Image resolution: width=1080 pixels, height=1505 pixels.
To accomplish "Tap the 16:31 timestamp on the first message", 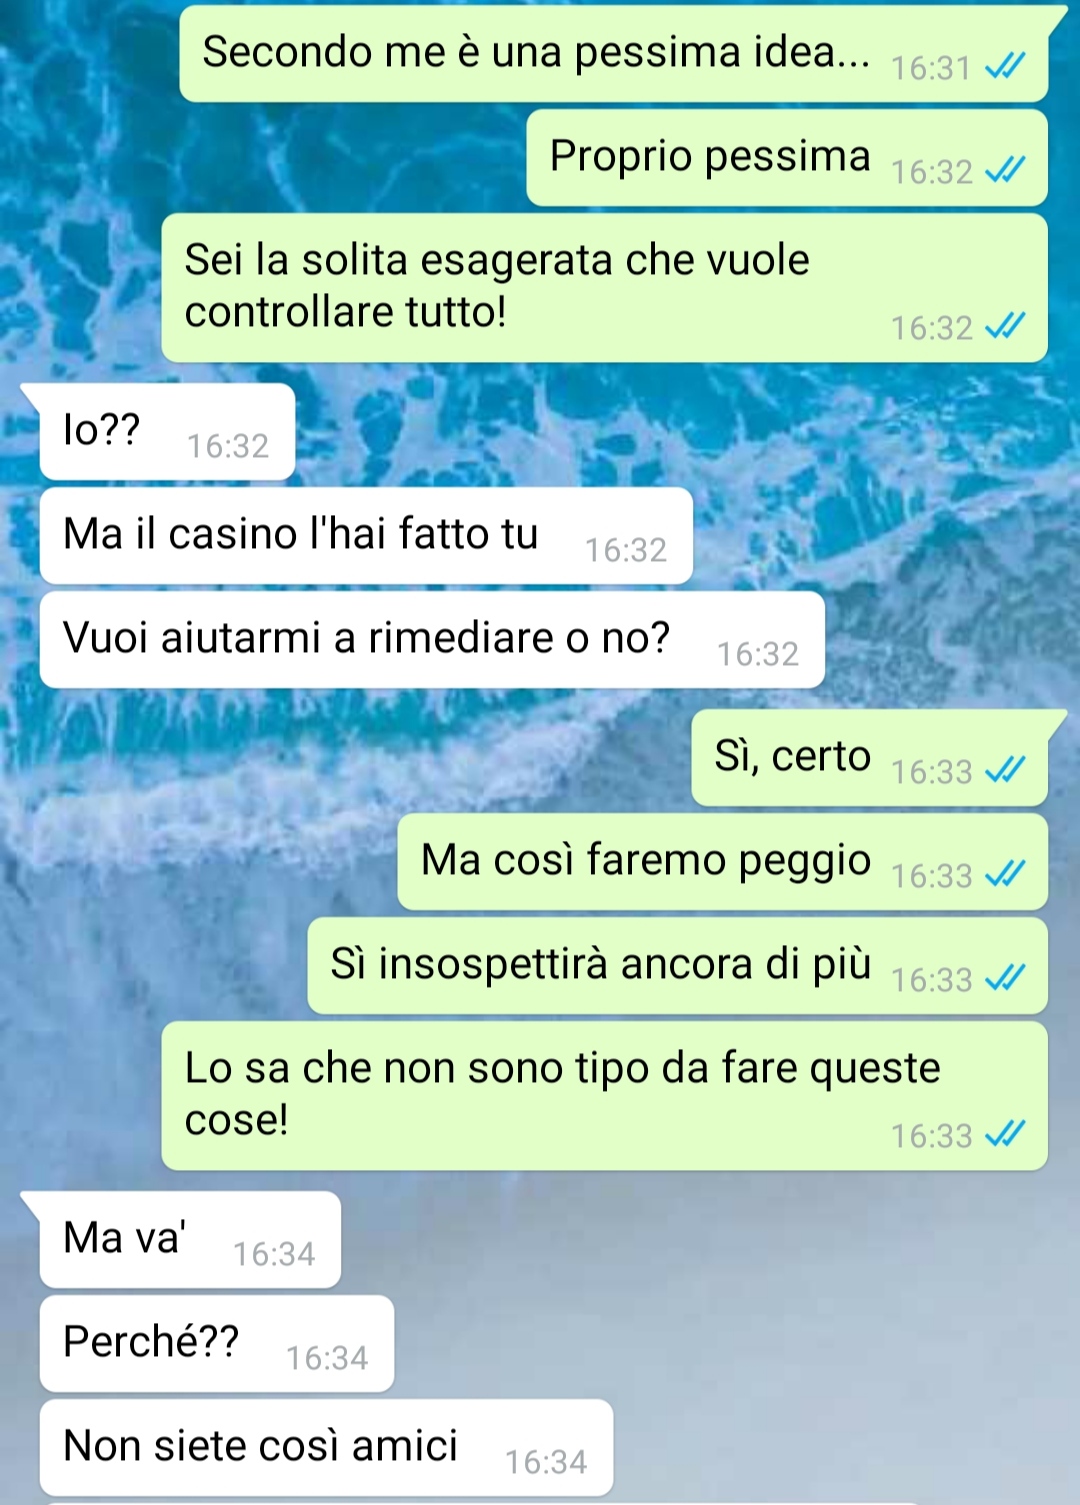I will pos(931,68).
